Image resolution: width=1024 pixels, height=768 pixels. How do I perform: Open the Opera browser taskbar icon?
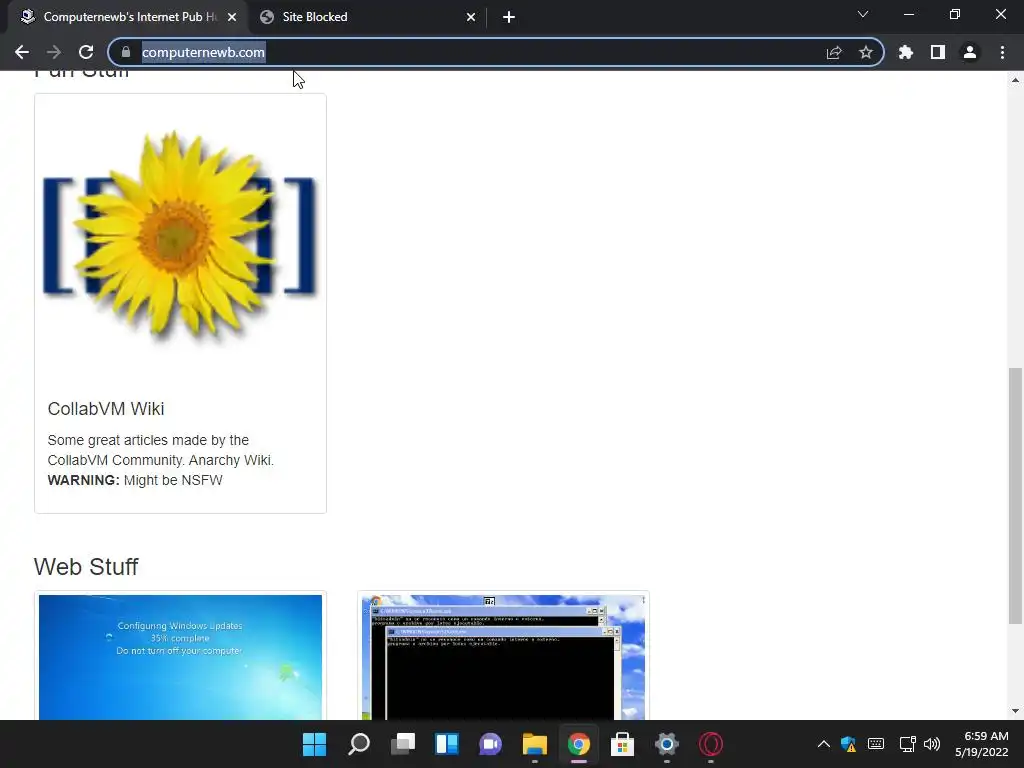[711, 744]
